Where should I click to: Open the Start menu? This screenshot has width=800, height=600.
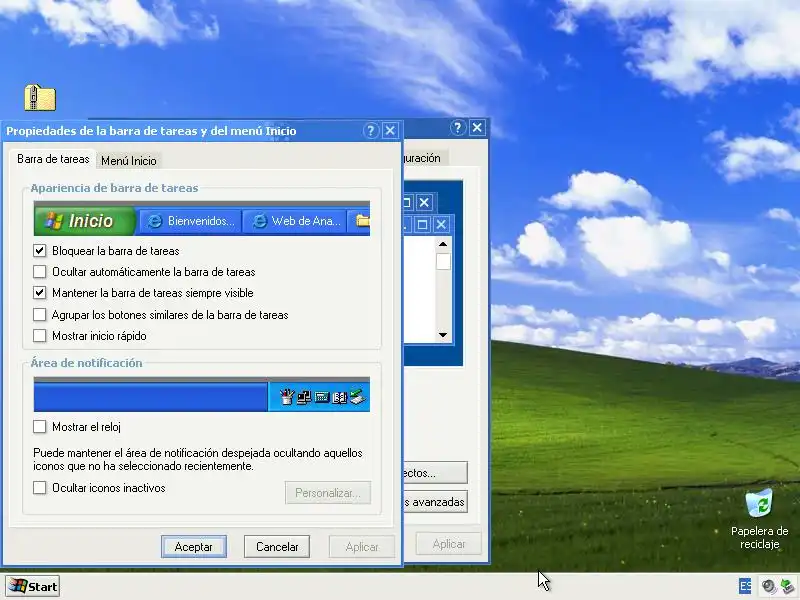[x=33, y=586]
